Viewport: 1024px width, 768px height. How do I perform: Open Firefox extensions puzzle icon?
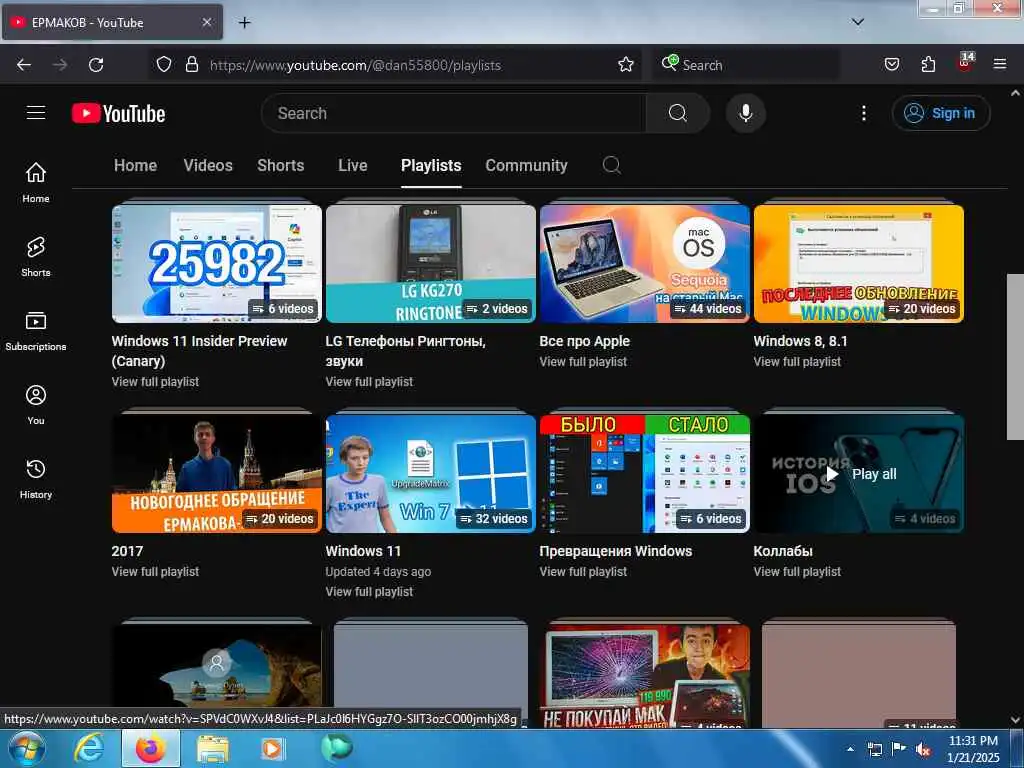coord(928,65)
